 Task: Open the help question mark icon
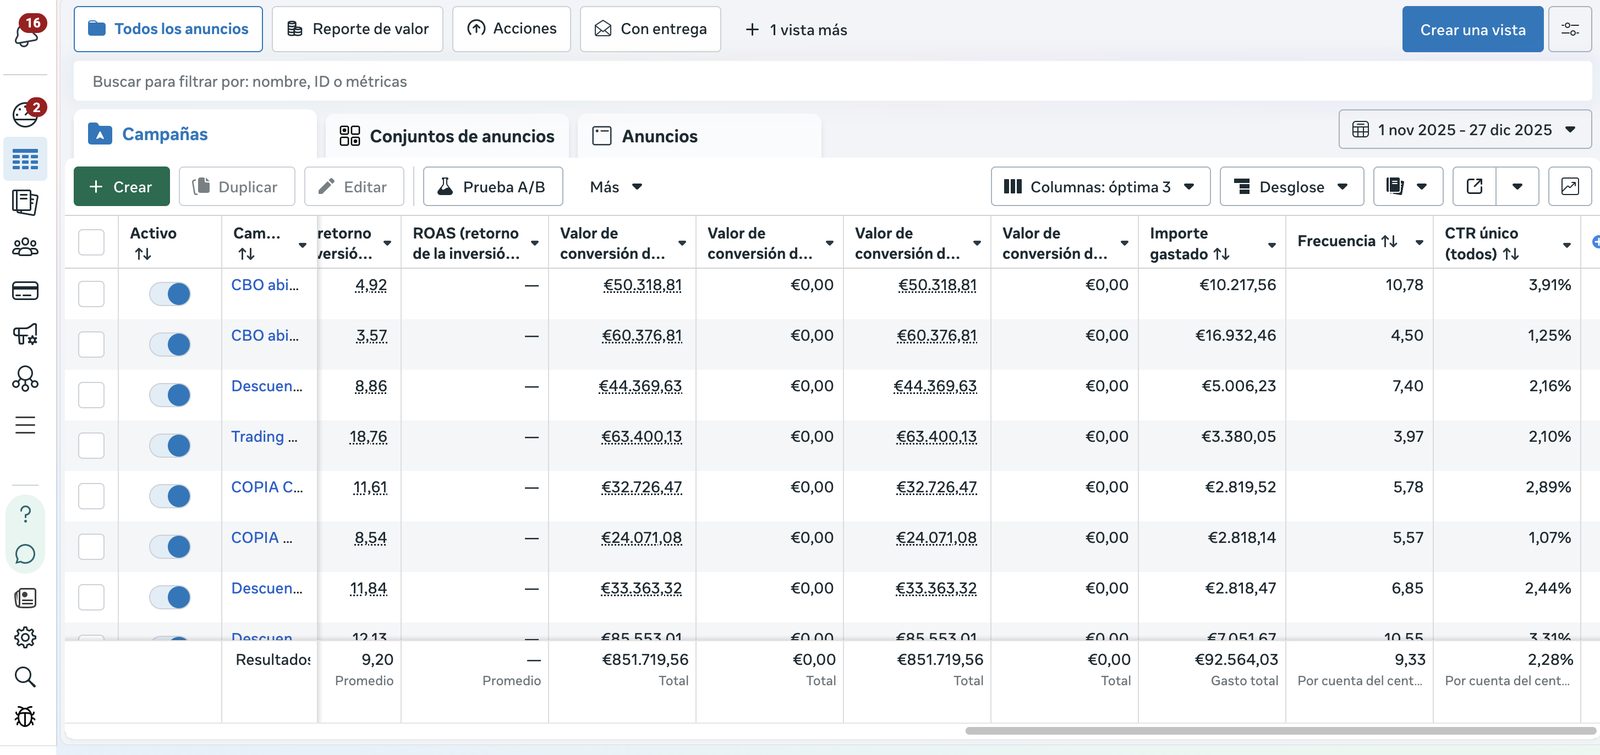point(25,514)
